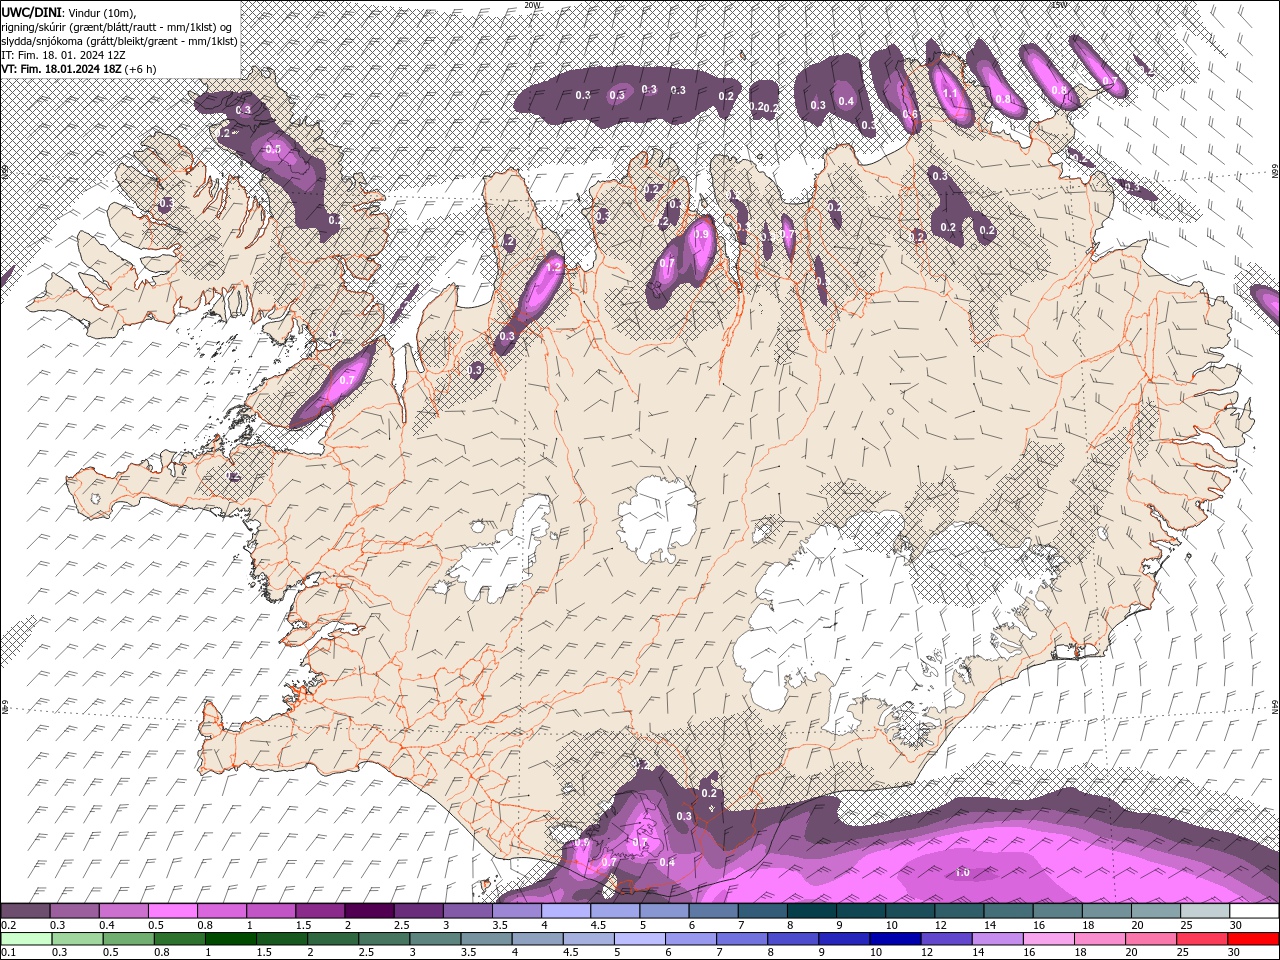Pick the dark blue 10 rain legend swatch
This screenshot has width=1280, height=960.
click(x=894, y=939)
